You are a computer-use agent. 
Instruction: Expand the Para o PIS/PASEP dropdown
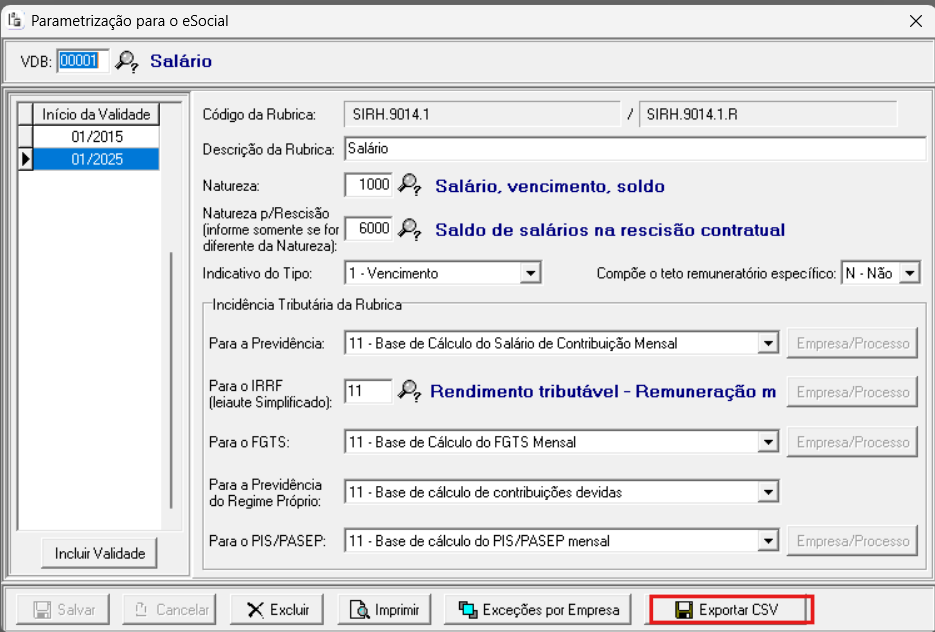[x=768, y=541]
